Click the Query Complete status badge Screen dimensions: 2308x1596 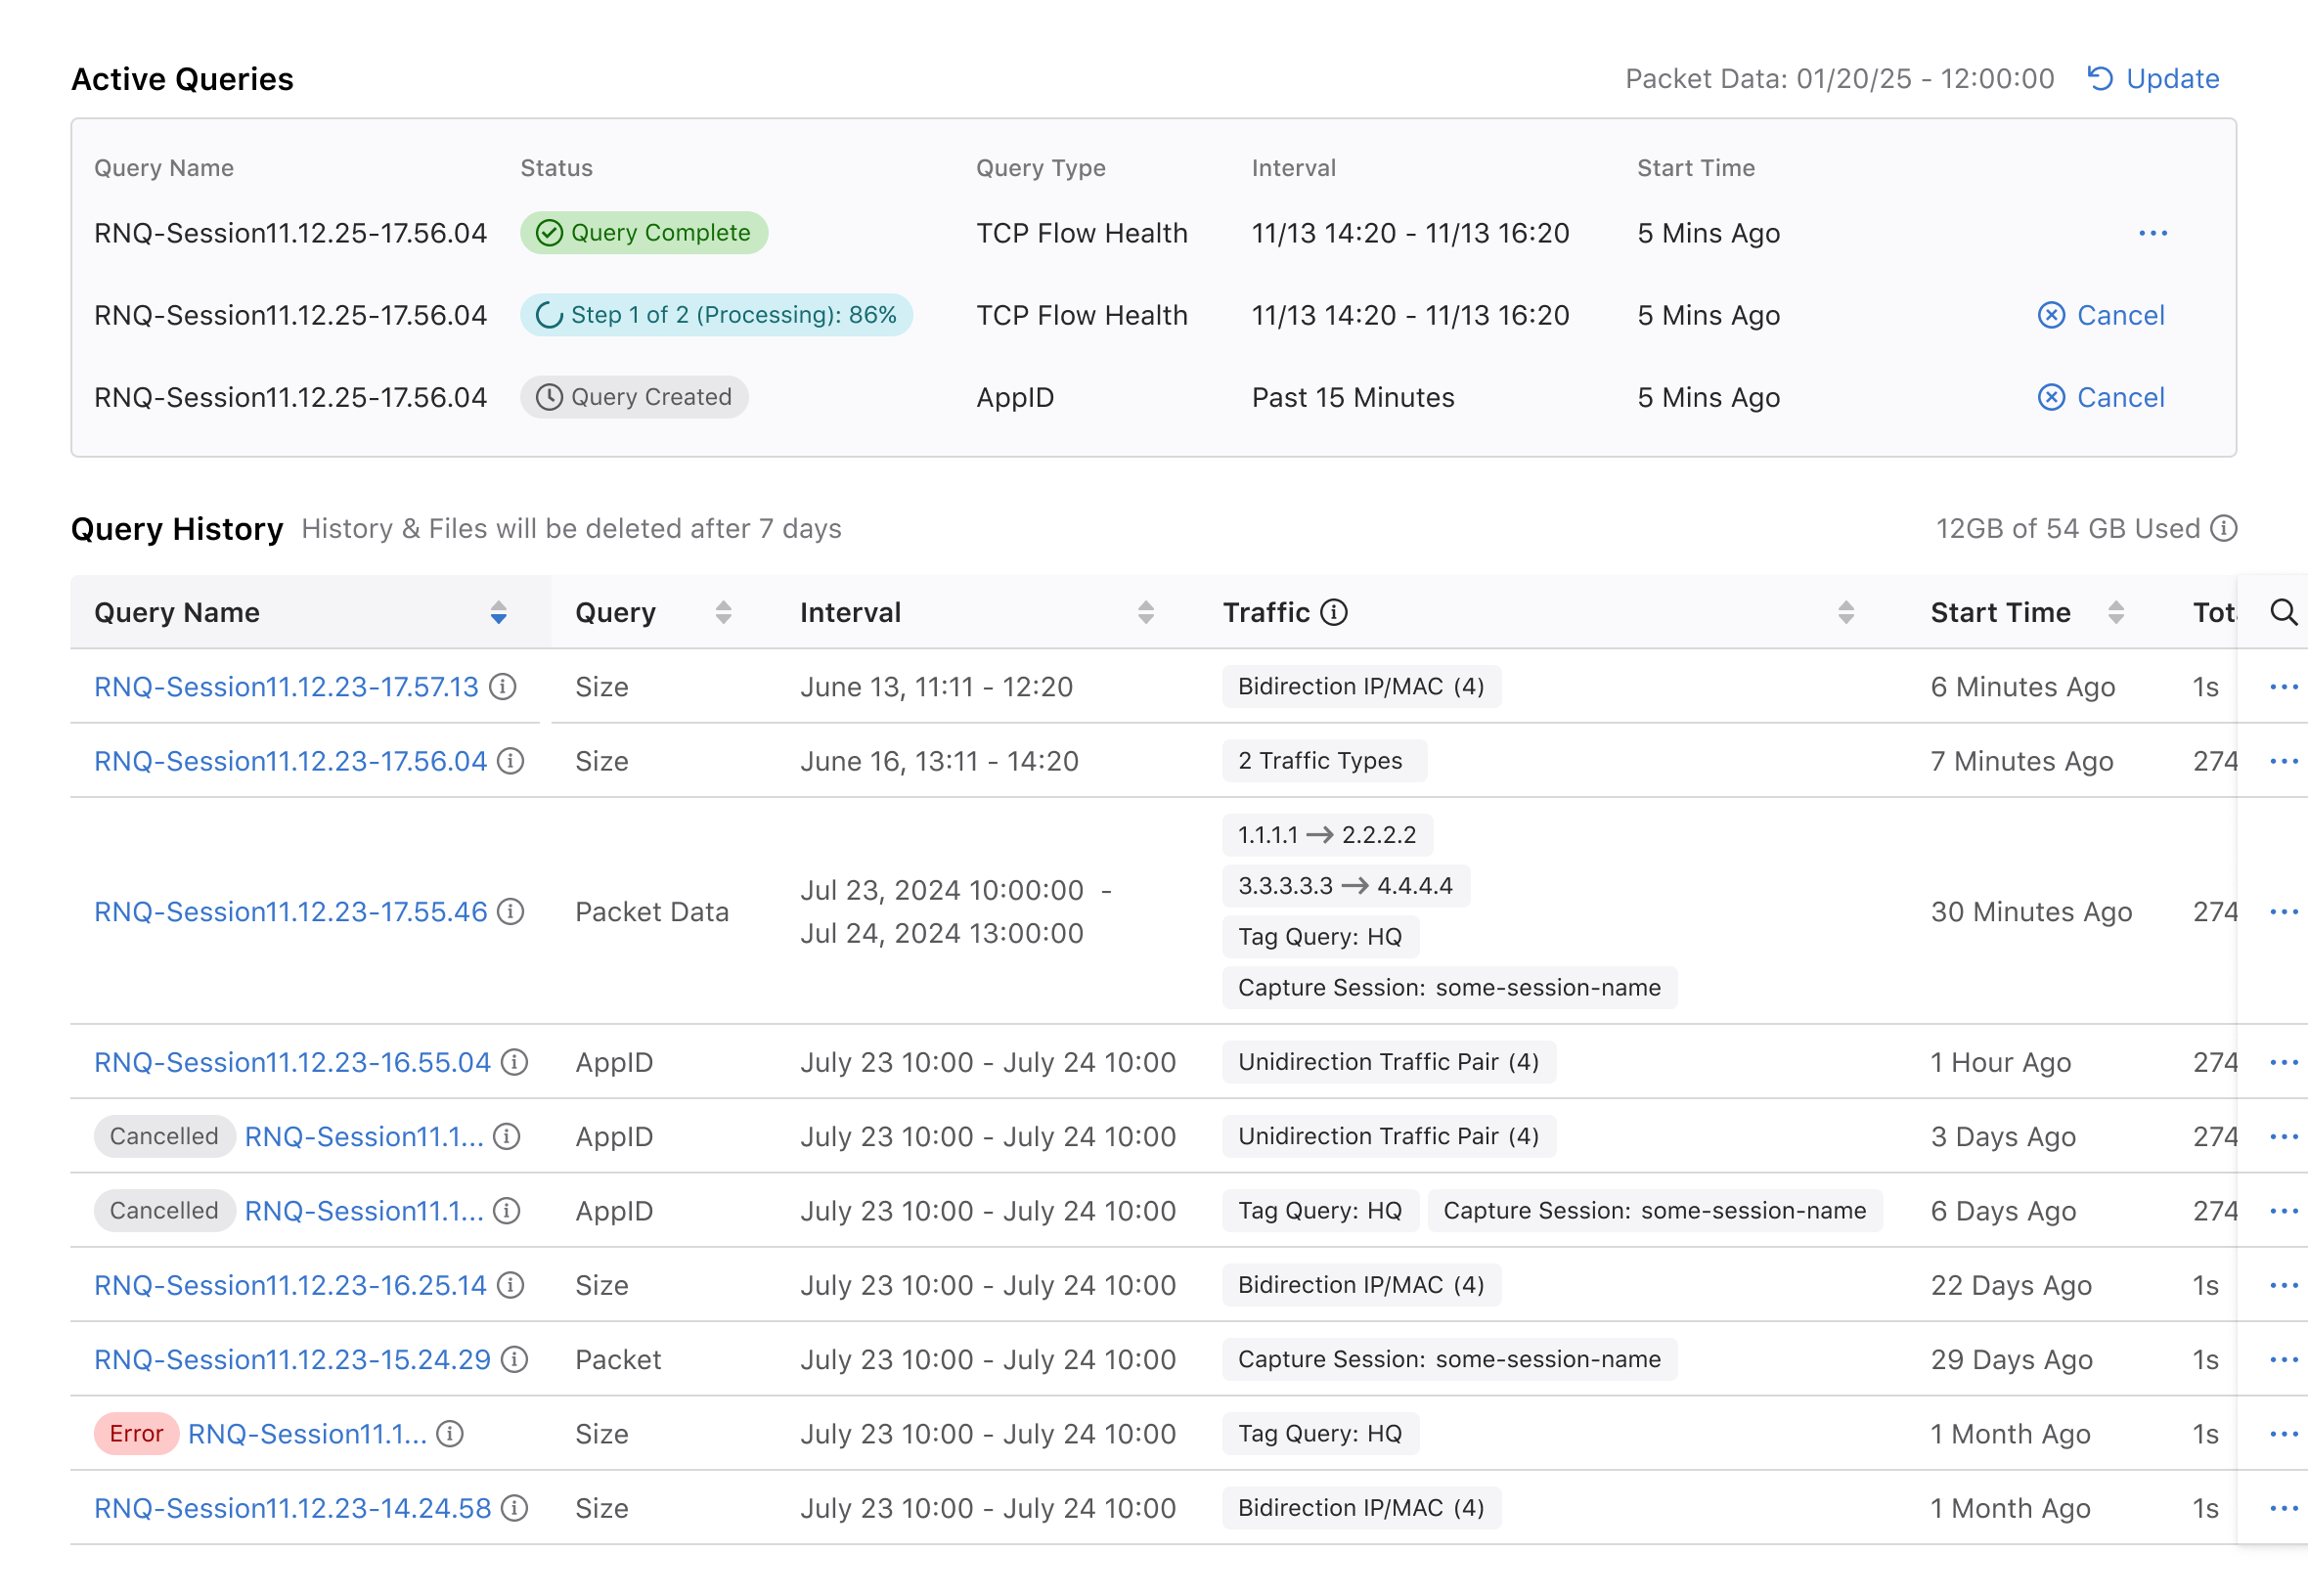pos(644,233)
